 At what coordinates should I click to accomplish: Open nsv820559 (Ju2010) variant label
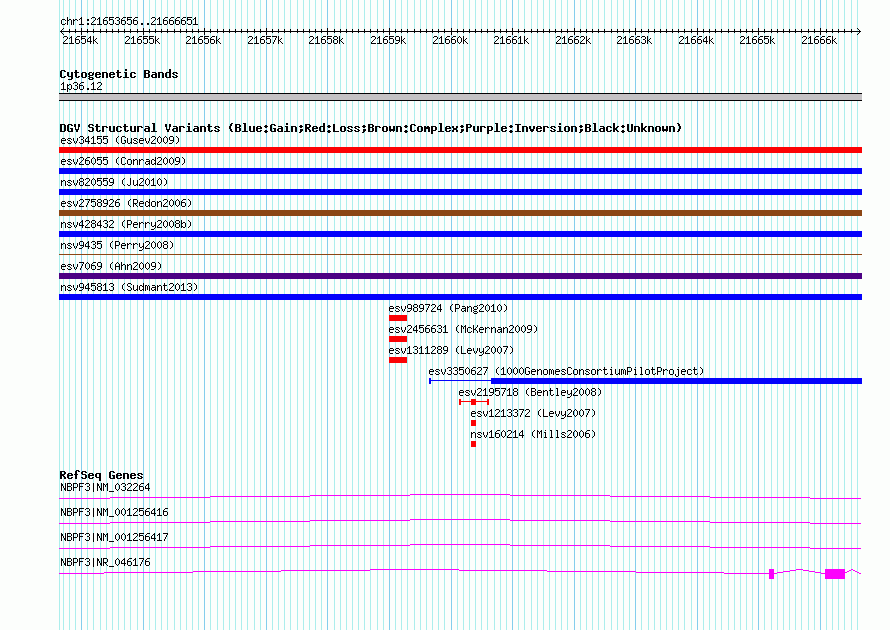pyautogui.click(x=114, y=182)
